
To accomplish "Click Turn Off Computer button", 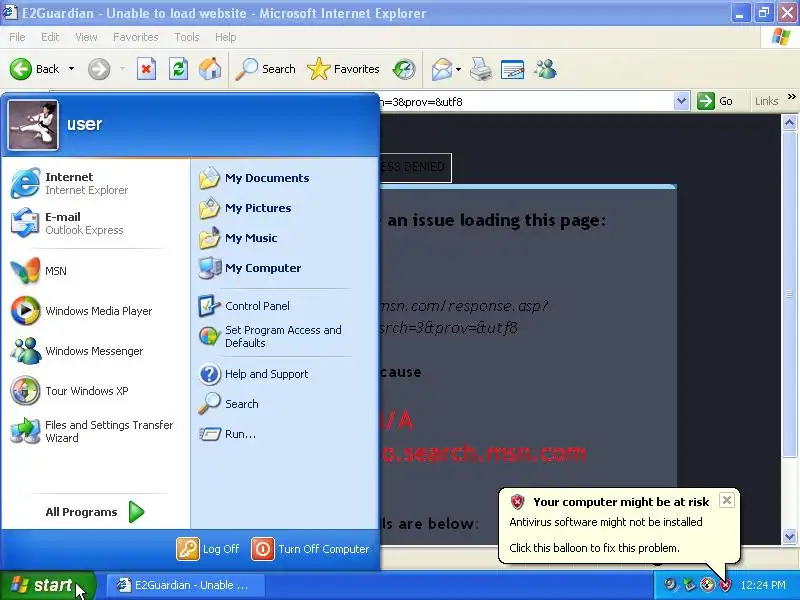I will click(311, 549).
